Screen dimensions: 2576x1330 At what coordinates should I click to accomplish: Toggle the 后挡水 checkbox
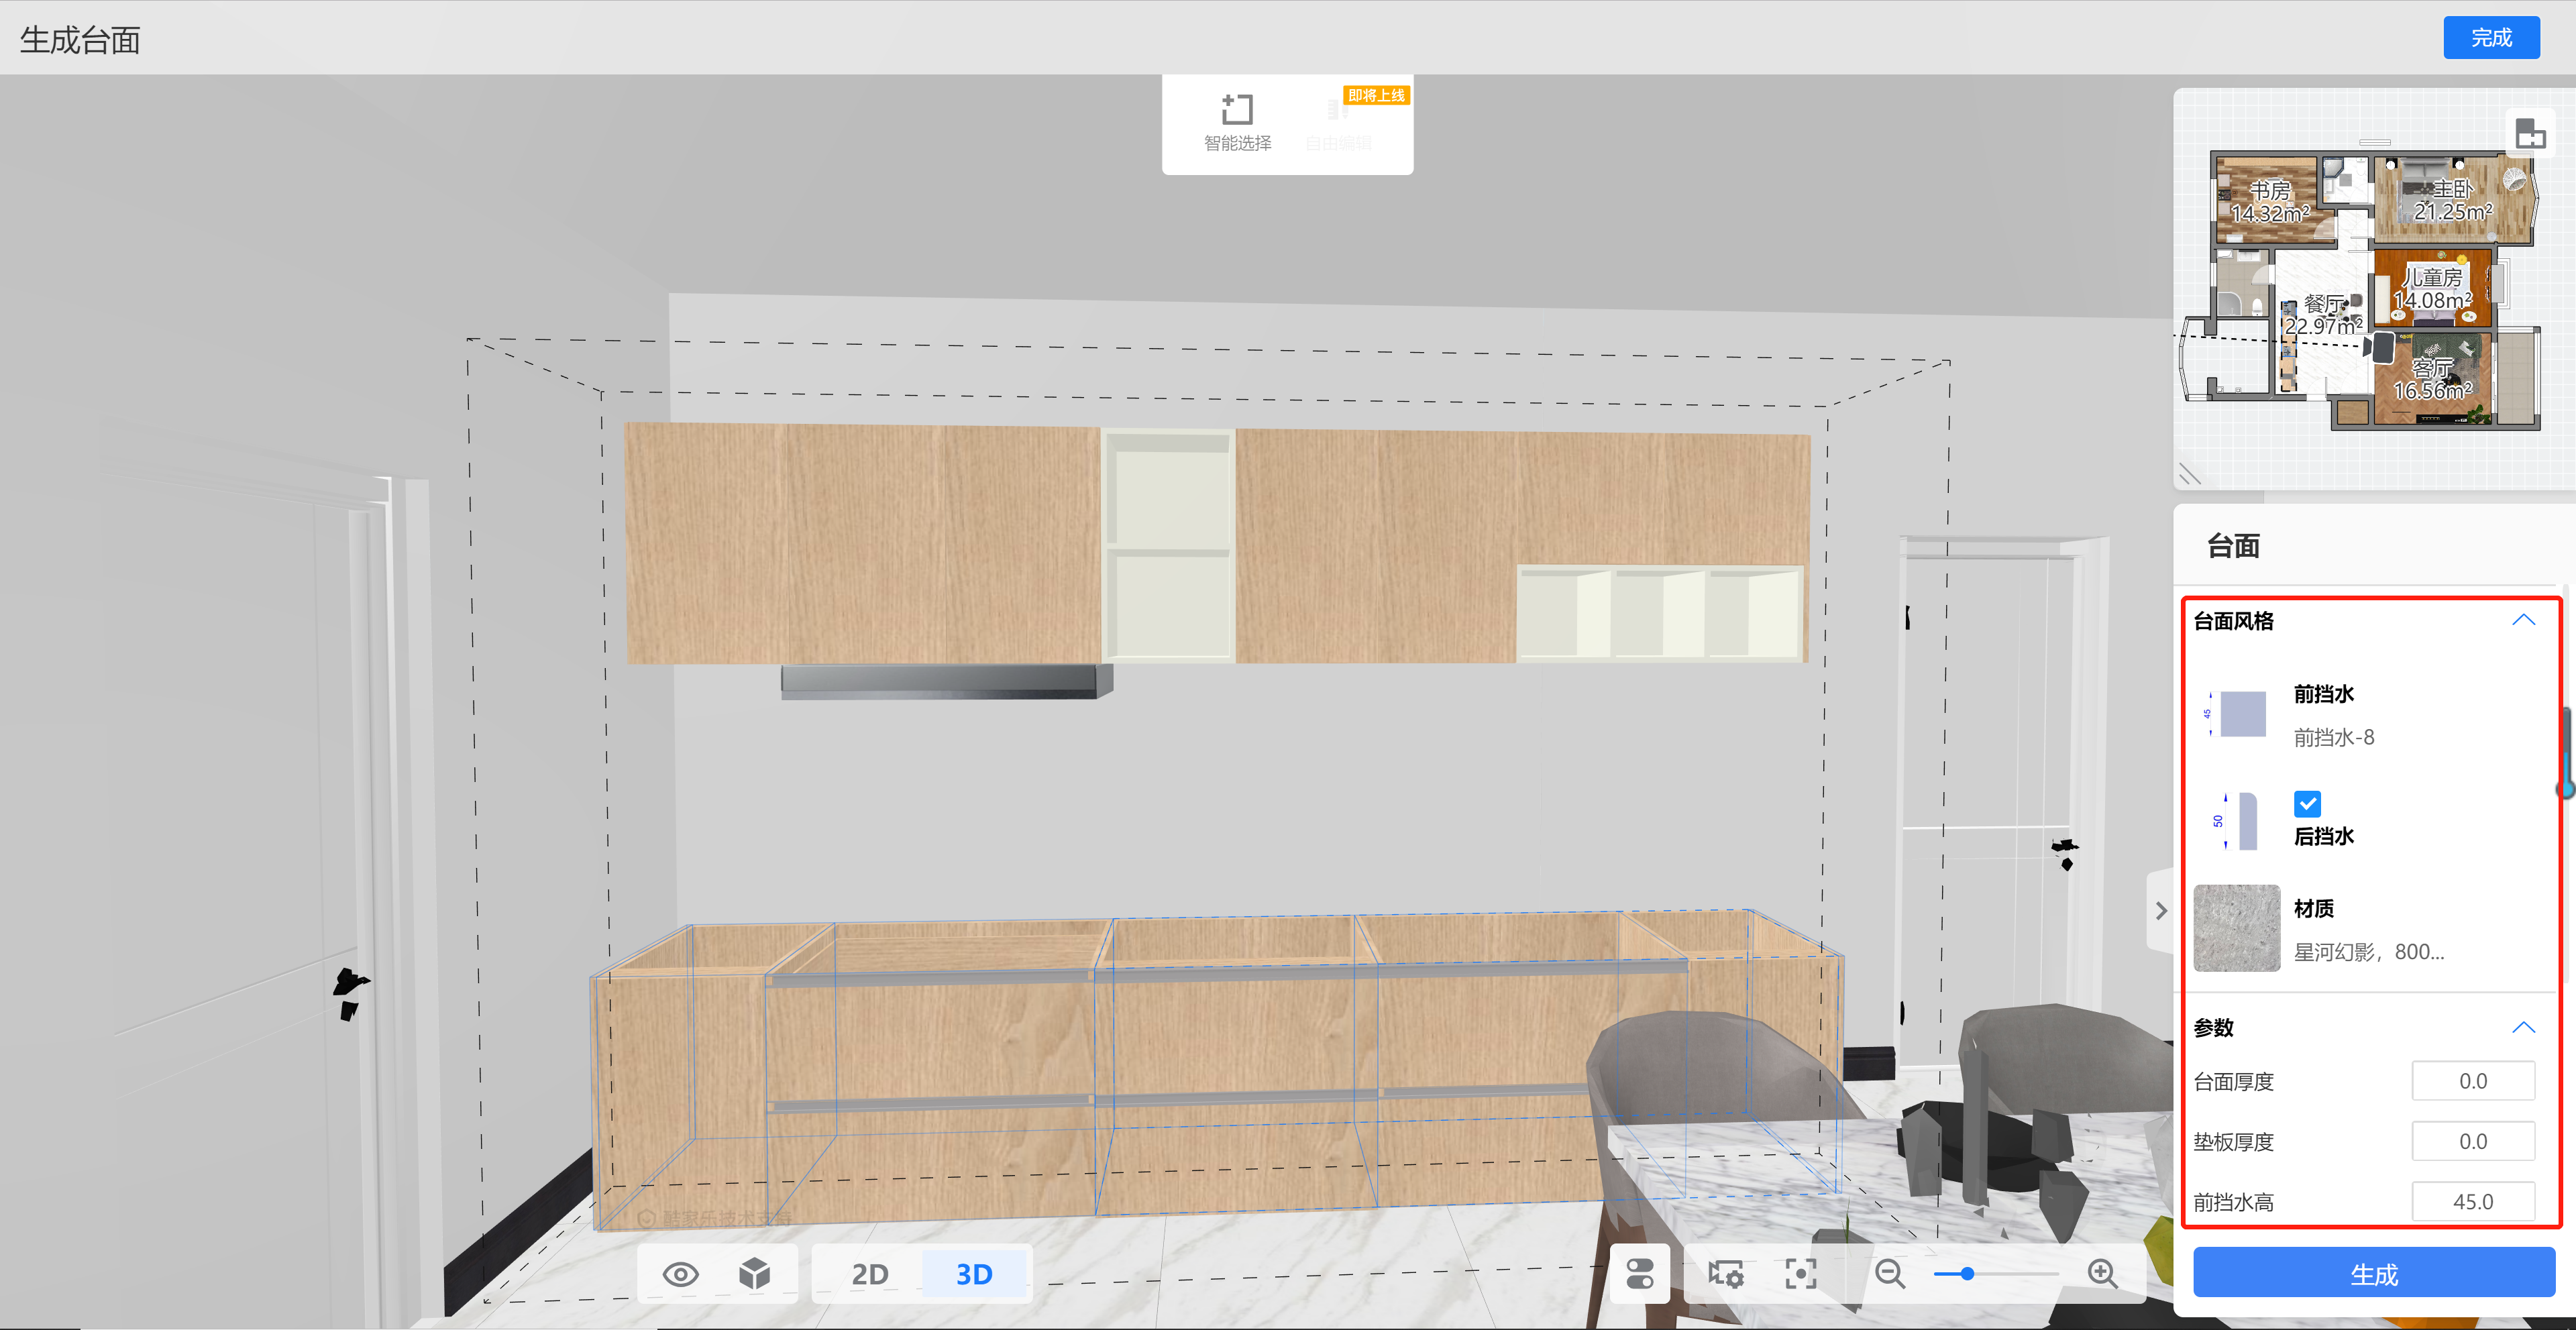tap(2308, 803)
